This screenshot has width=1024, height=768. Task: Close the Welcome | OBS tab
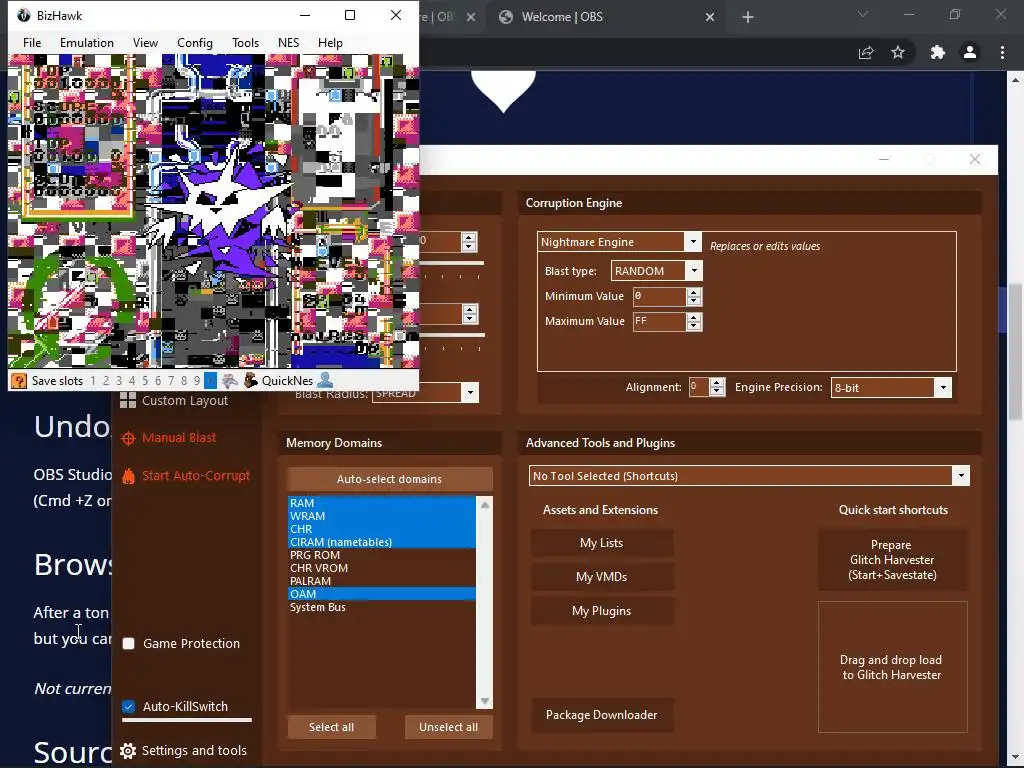point(710,17)
